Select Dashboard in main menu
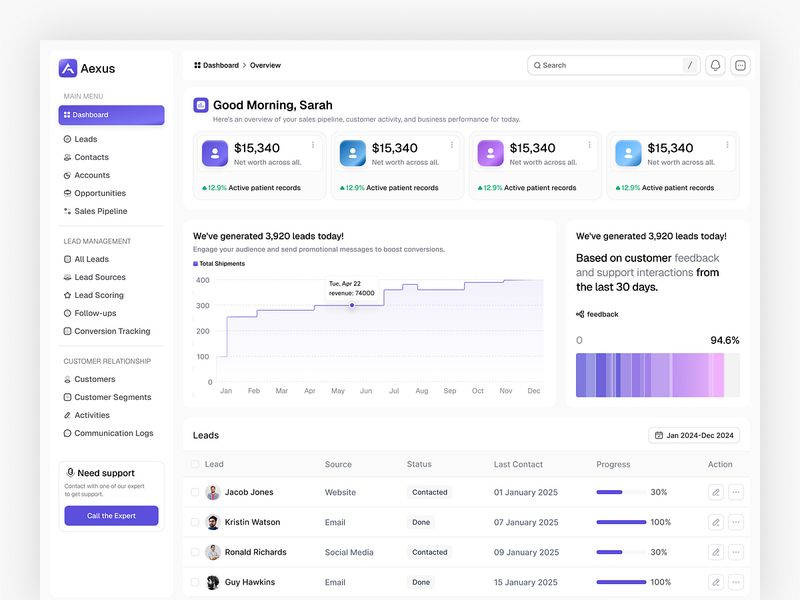Viewport: 800px width, 600px height. point(111,115)
